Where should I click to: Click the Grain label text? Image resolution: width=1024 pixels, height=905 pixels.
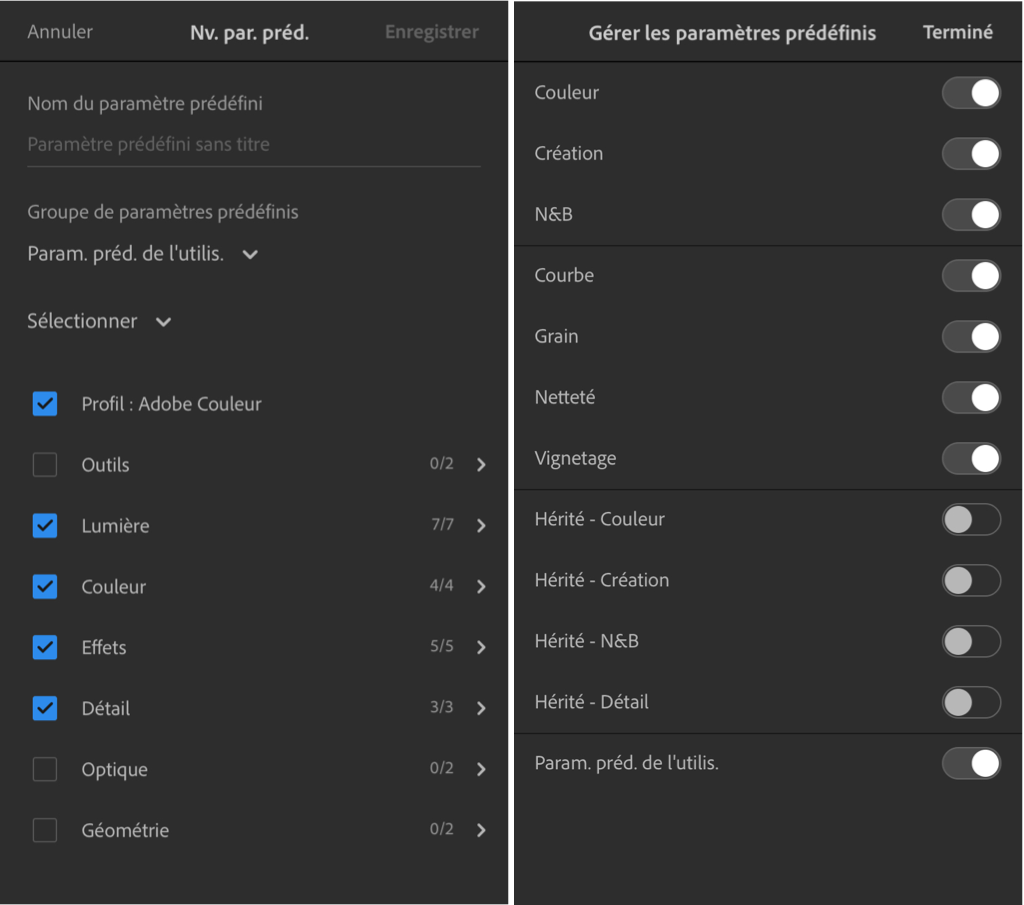[x=556, y=336]
